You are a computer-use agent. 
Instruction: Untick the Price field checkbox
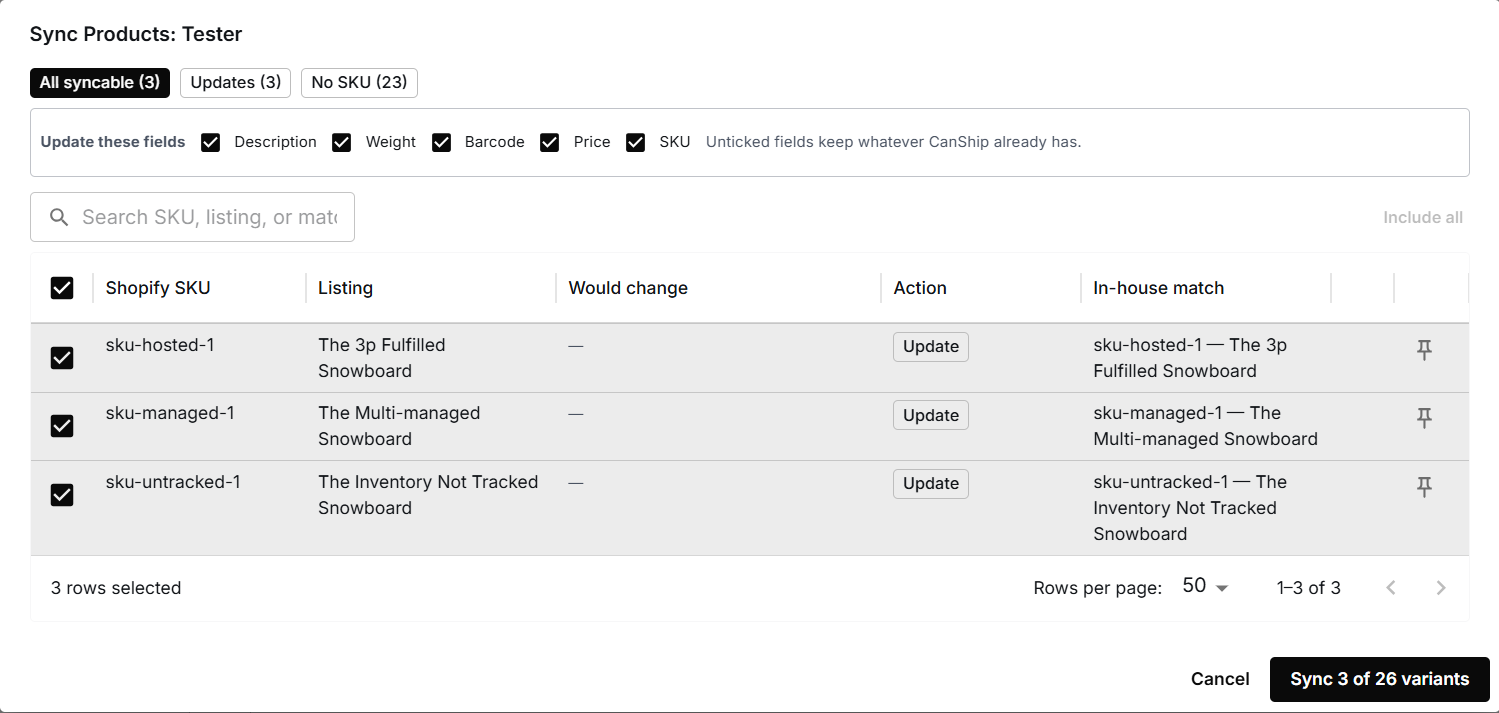(x=549, y=142)
